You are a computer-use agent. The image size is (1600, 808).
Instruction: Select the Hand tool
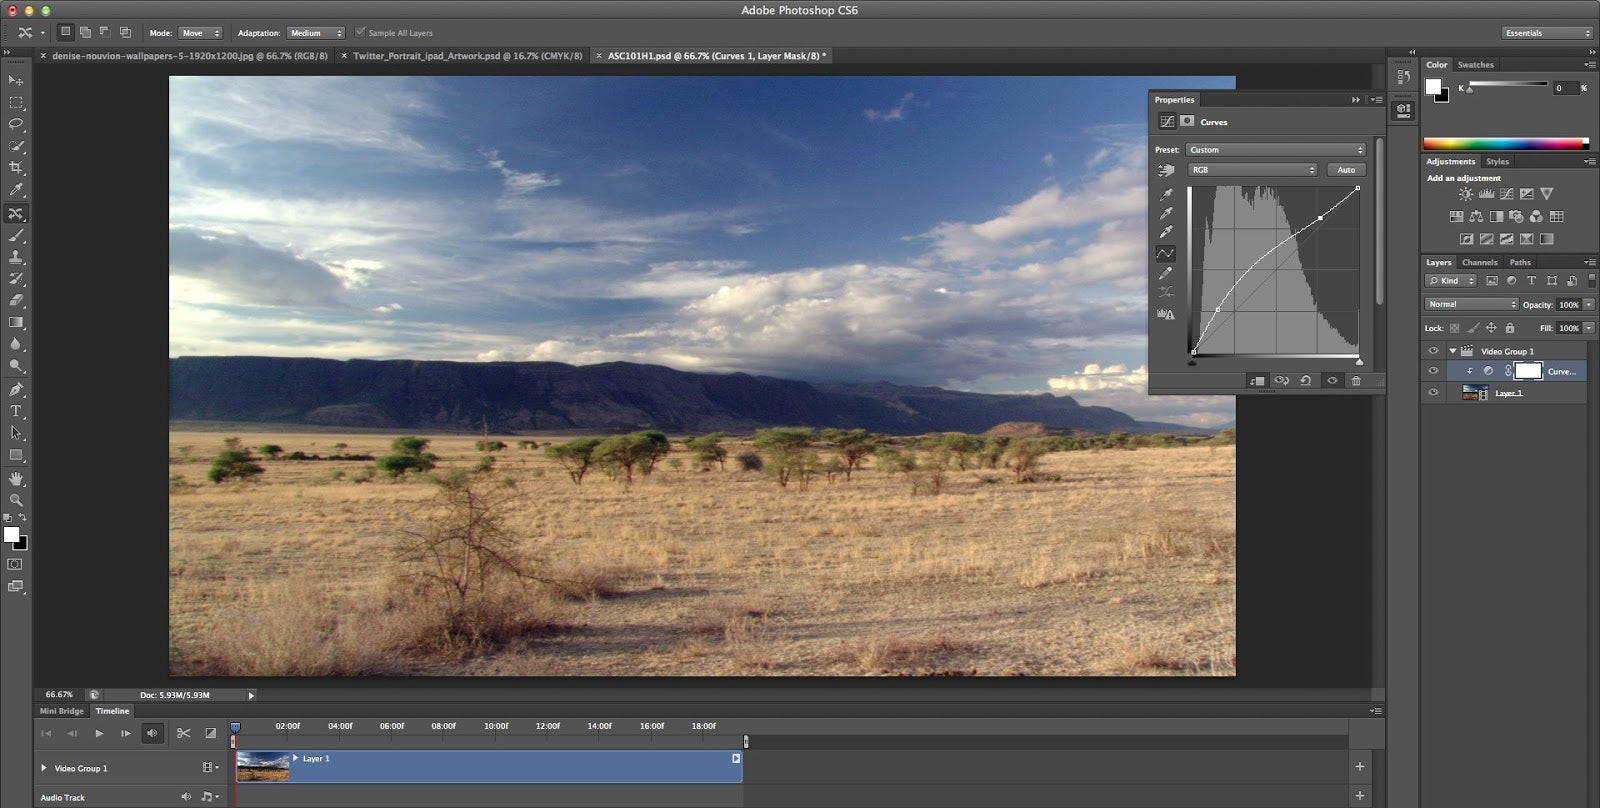click(x=16, y=479)
